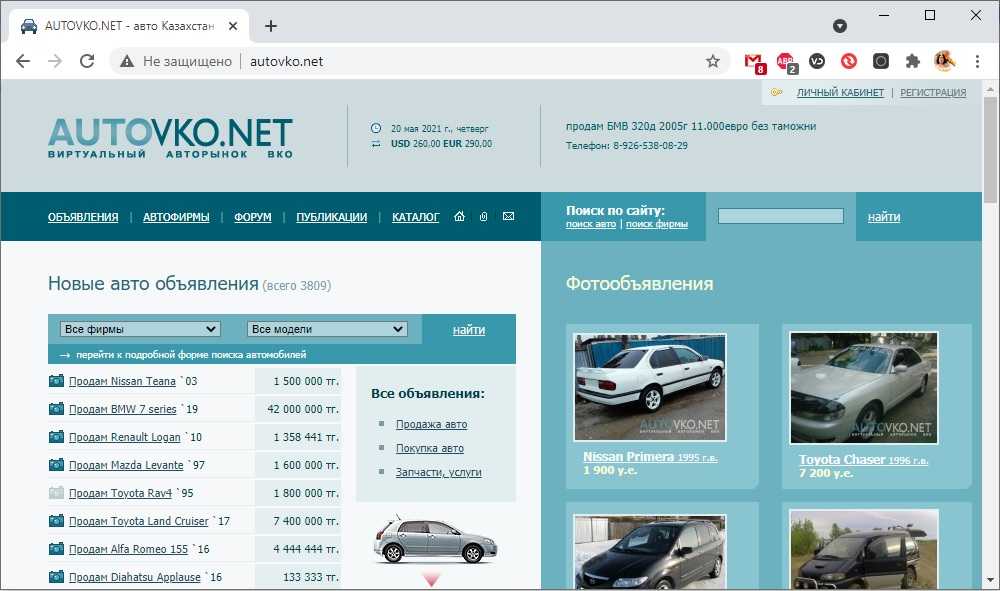This screenshot has width=1000, height=591.
Task: Click the paperclip icon next to home icon
Action: point(484,217)
